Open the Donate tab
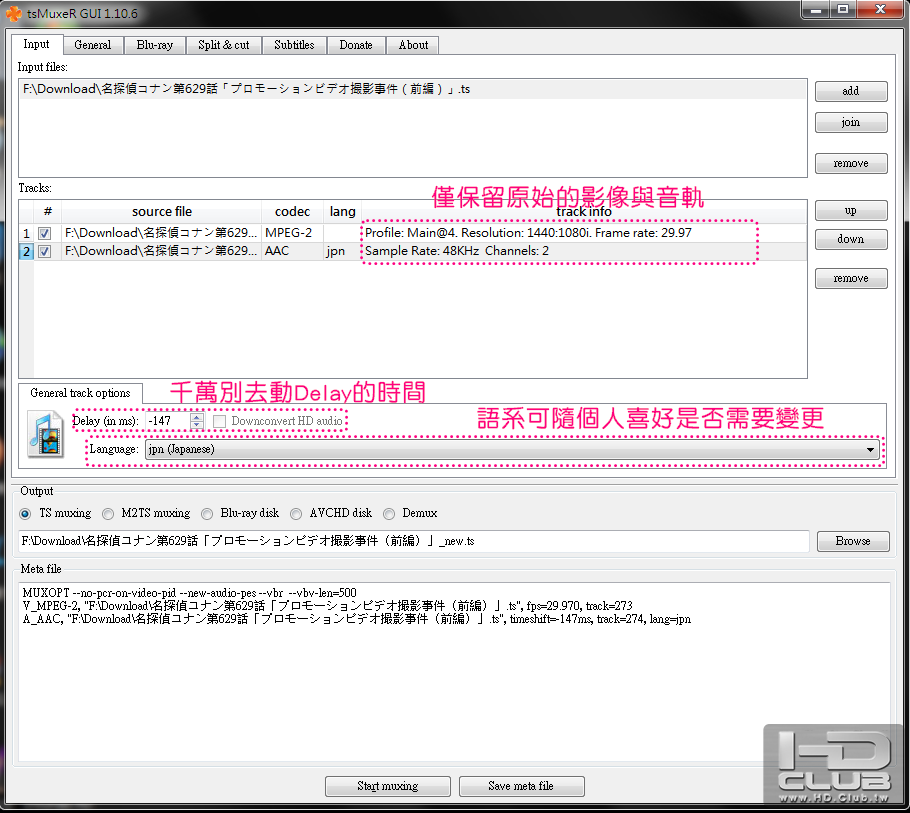 (356, 45)
